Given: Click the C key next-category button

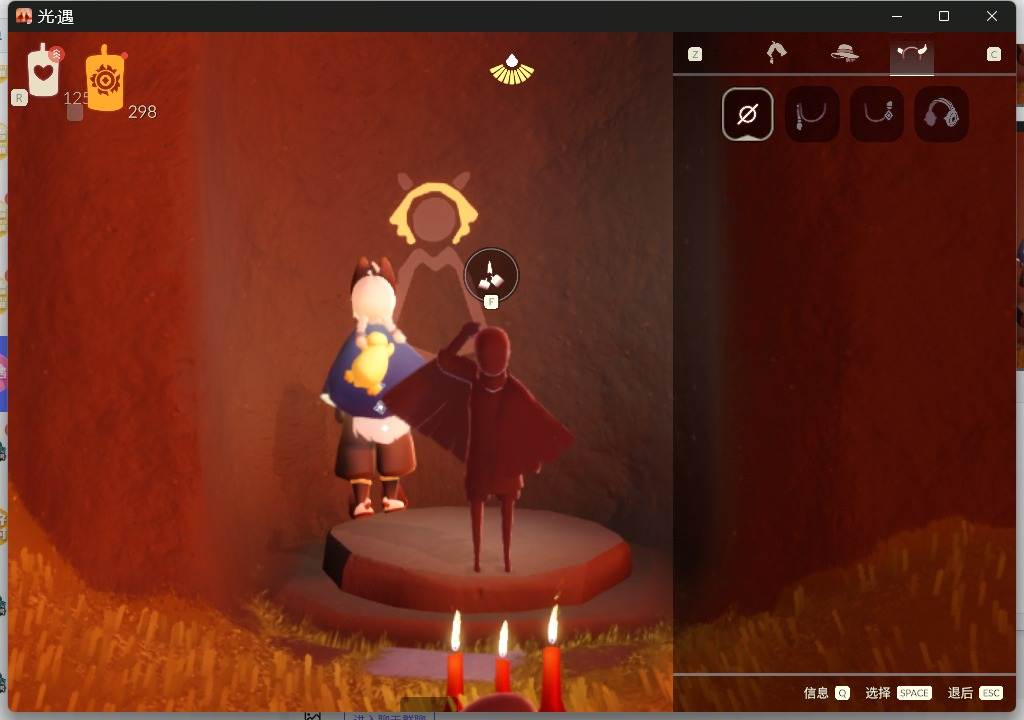Looking at the screenshot, I should point(993,54).
